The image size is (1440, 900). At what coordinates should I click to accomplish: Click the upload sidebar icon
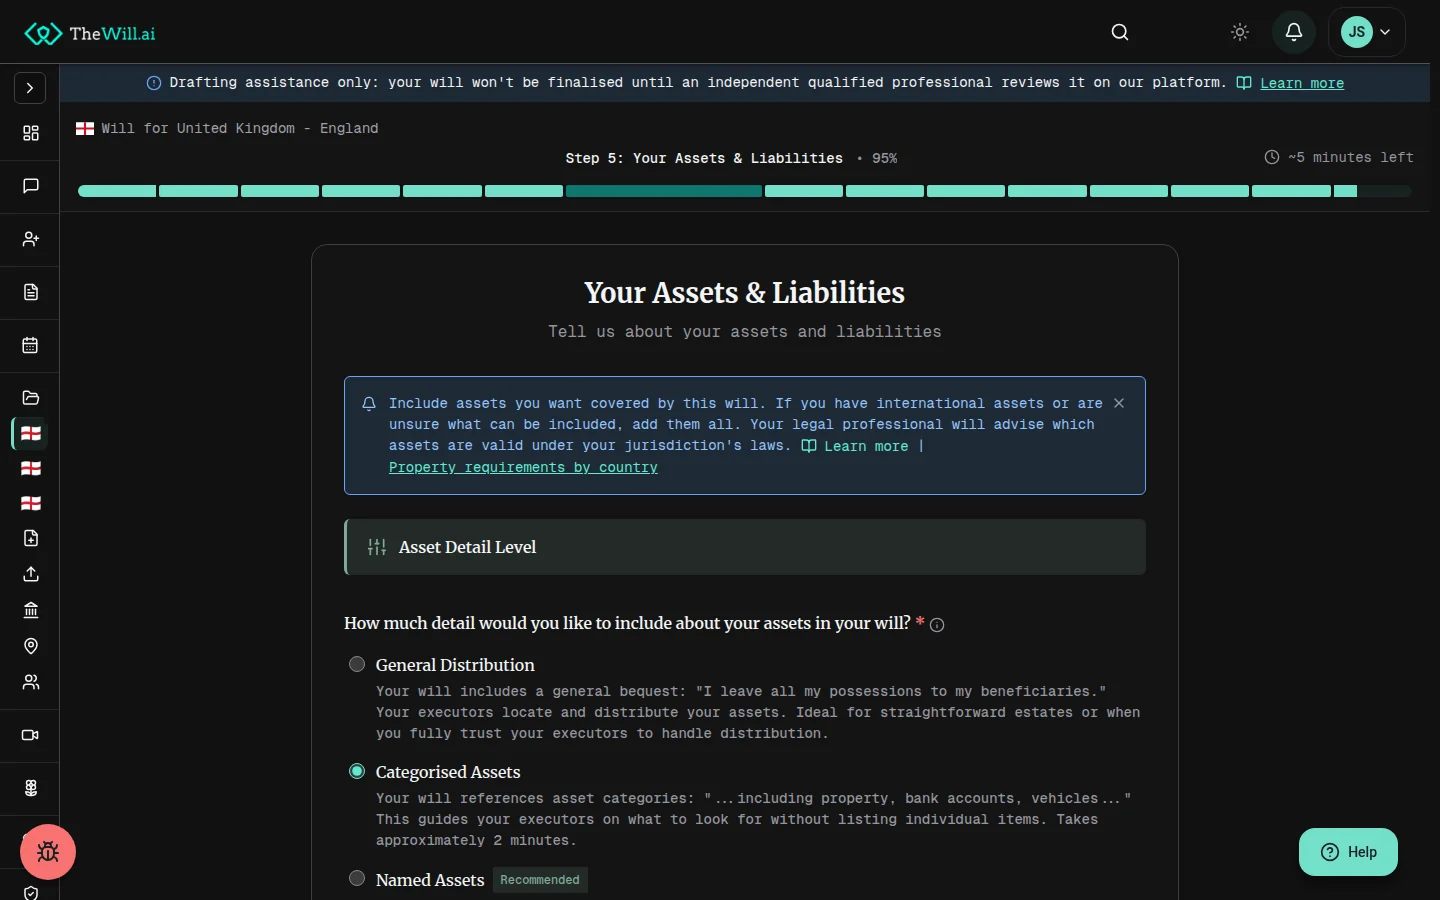[30, 574]
